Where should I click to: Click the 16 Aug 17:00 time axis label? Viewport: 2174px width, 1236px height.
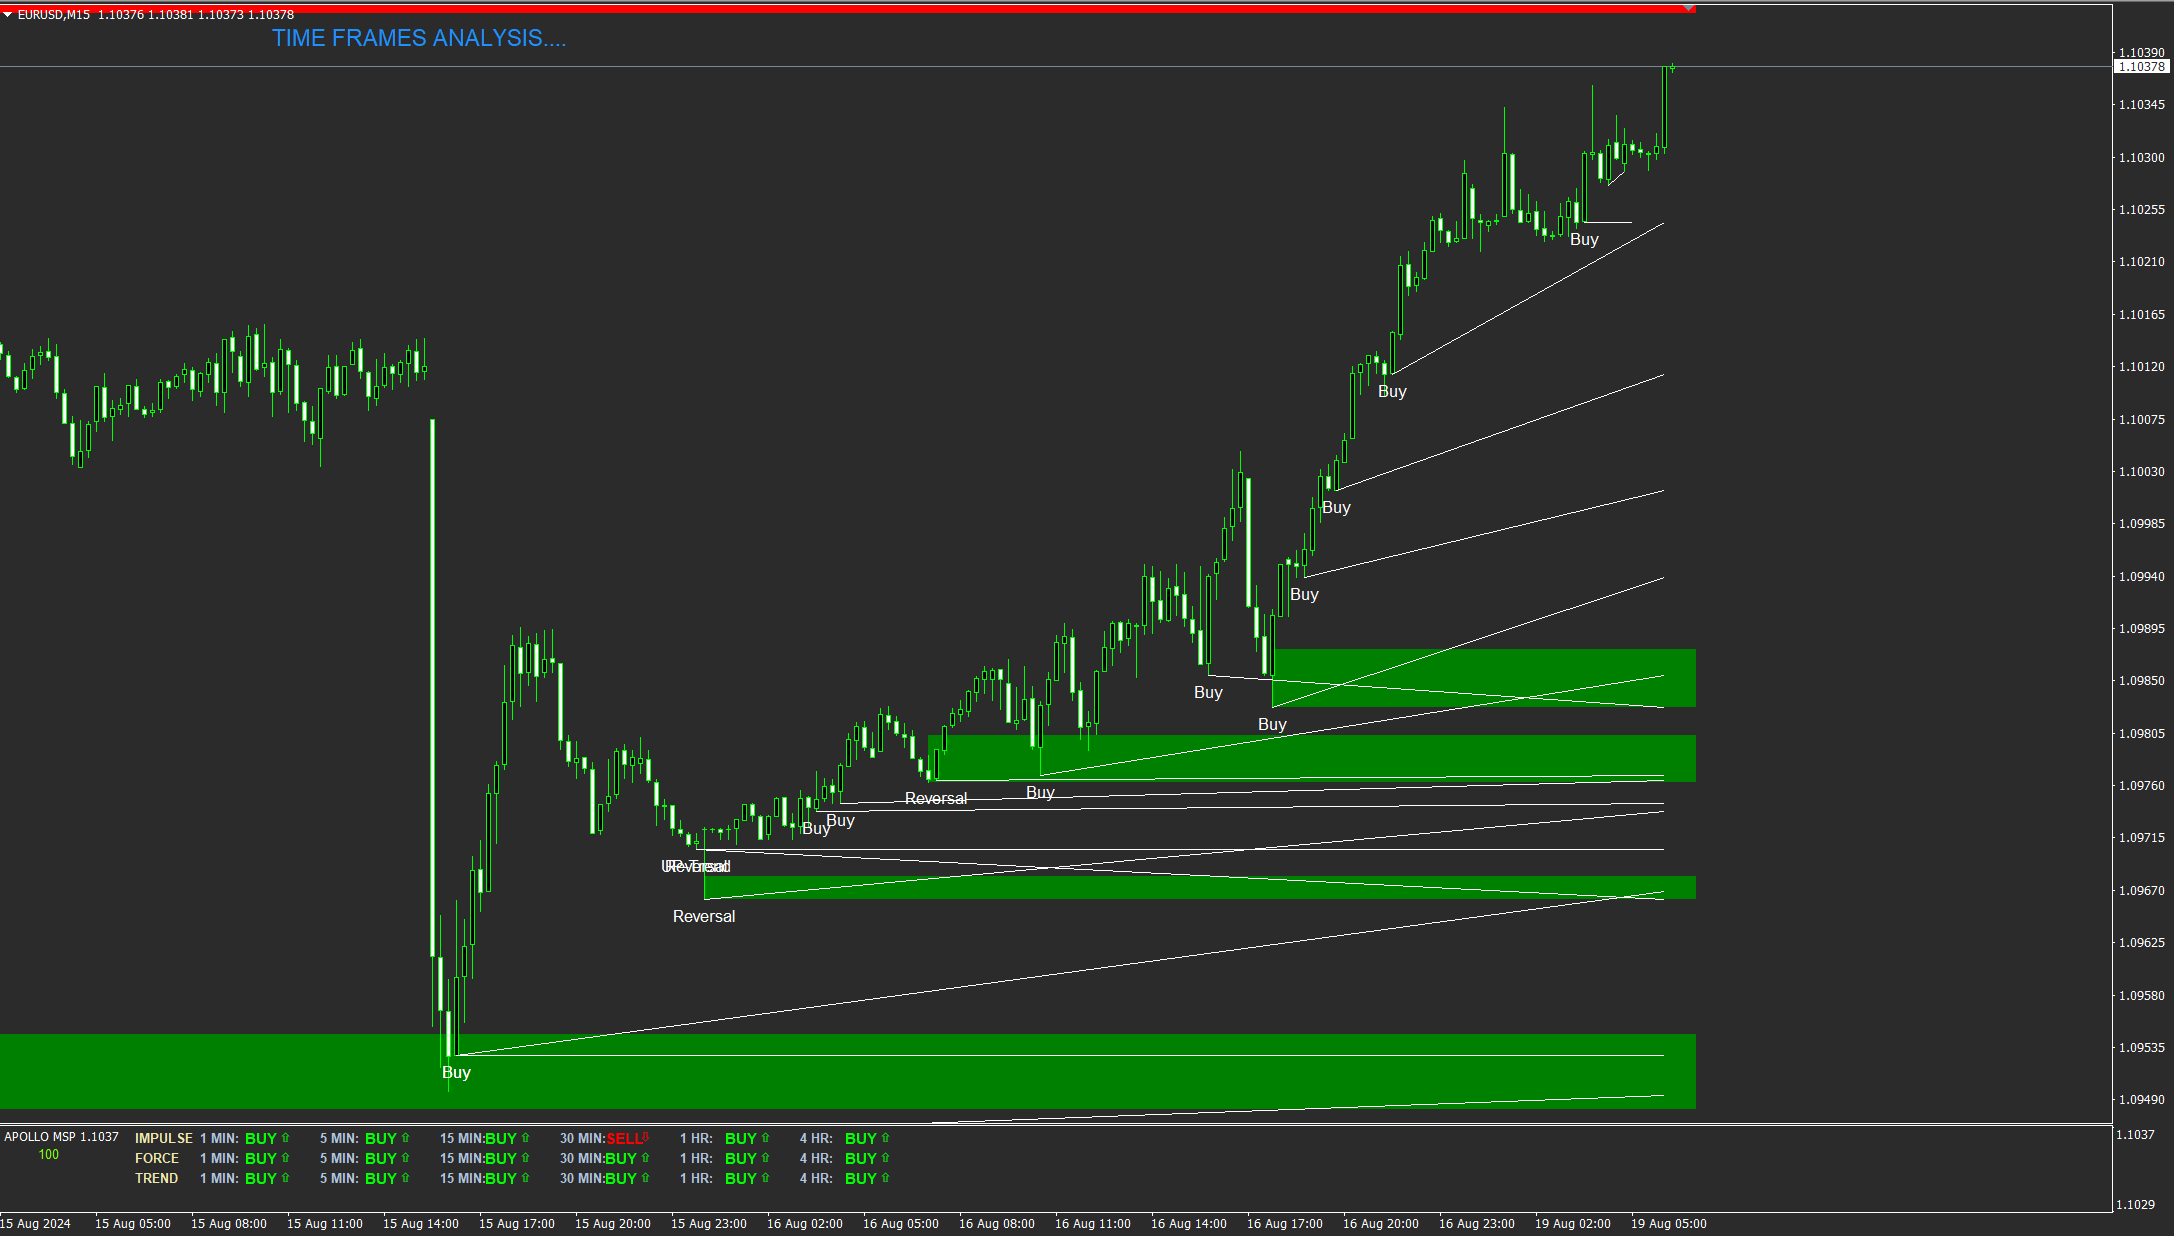click(x=1284, y=1224)
